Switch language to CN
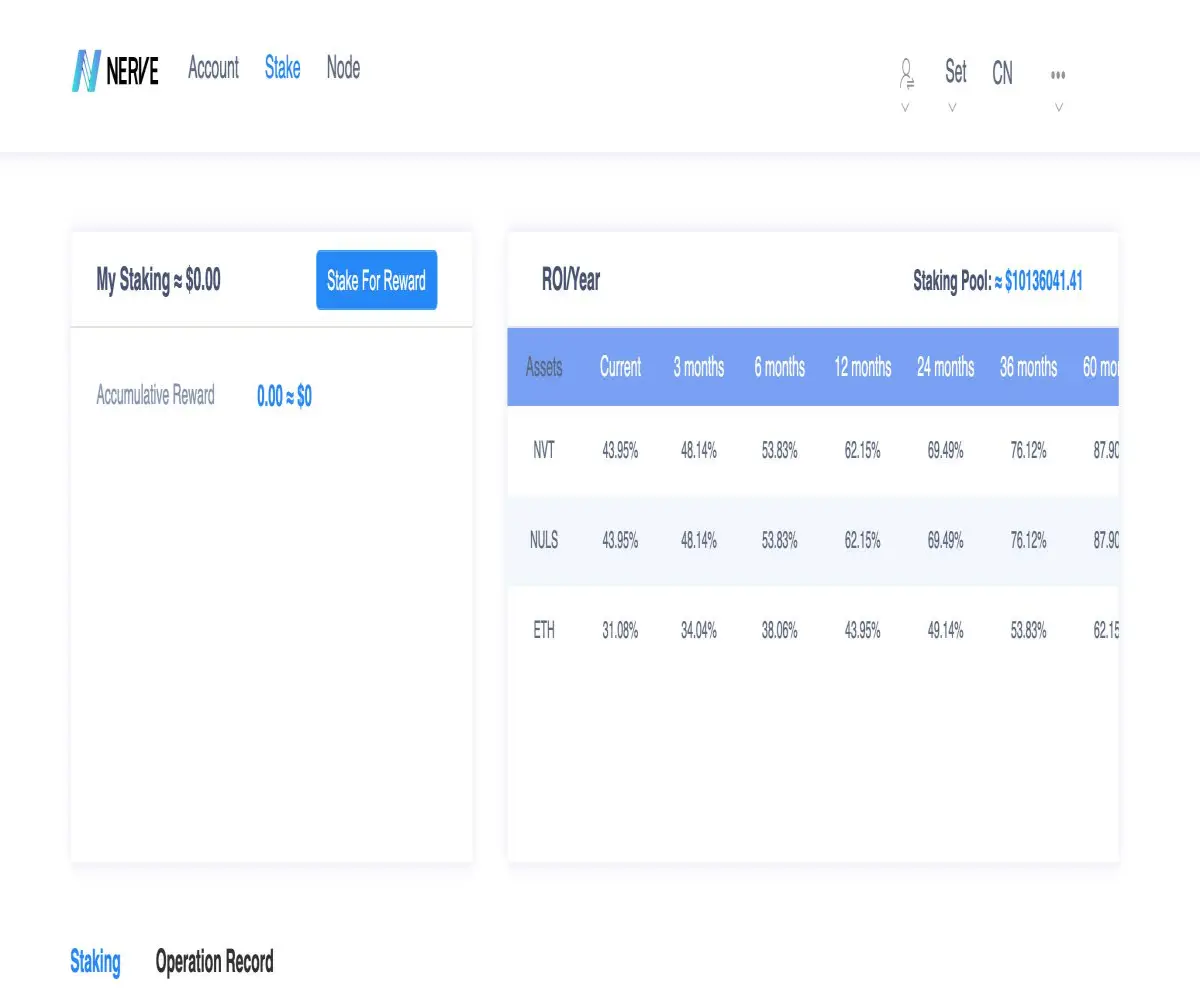Image resolution: width=1200 pixels, height=992 pixels. (x=1002, y=73)
